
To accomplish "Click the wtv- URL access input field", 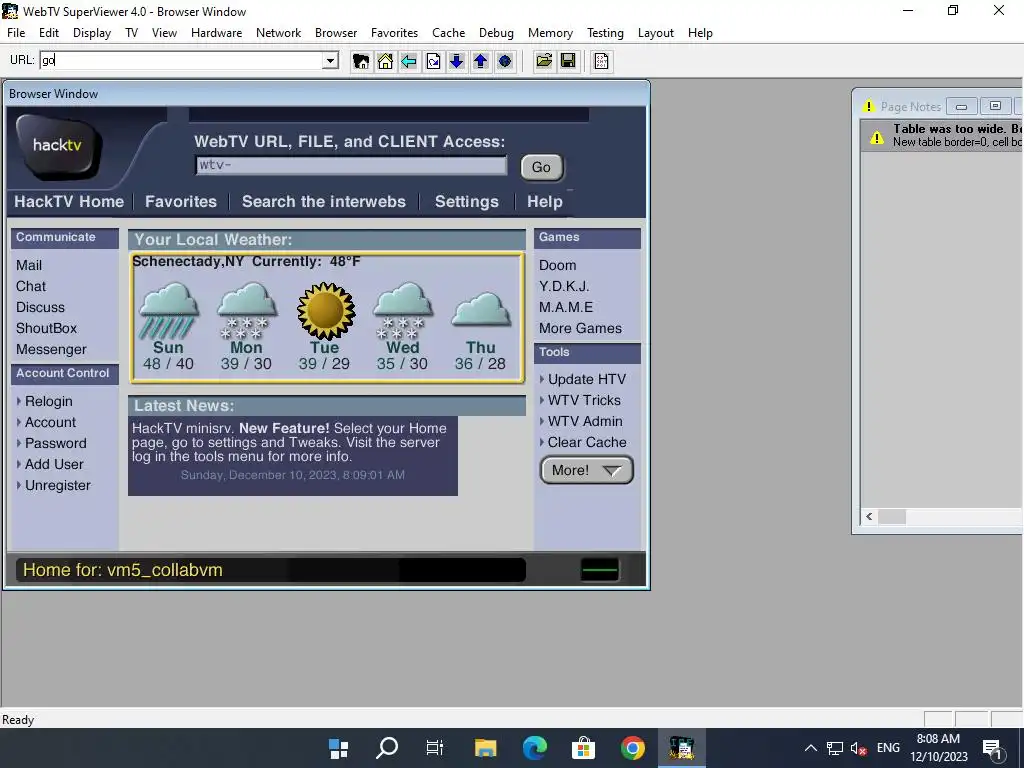I will (x=351, y=165).
